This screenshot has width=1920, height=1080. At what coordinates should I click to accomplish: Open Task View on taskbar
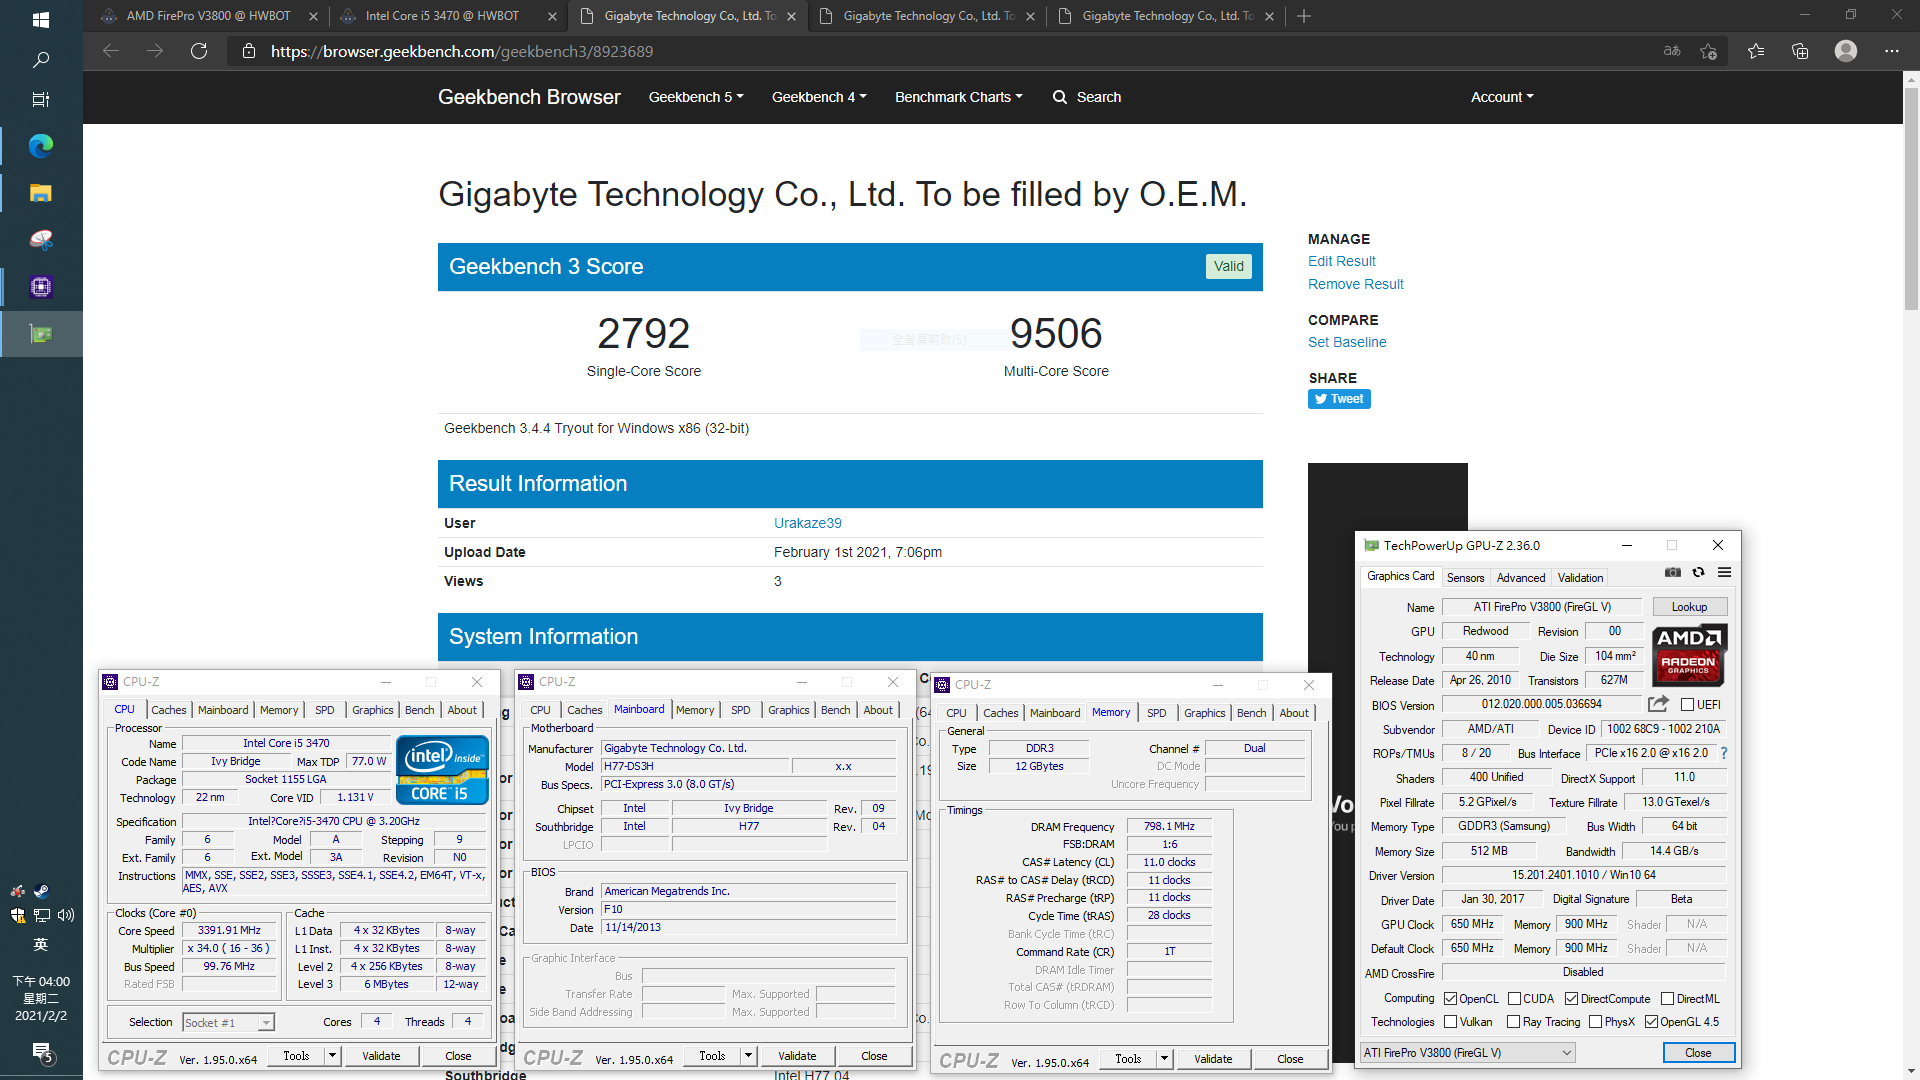click(41, 100)
